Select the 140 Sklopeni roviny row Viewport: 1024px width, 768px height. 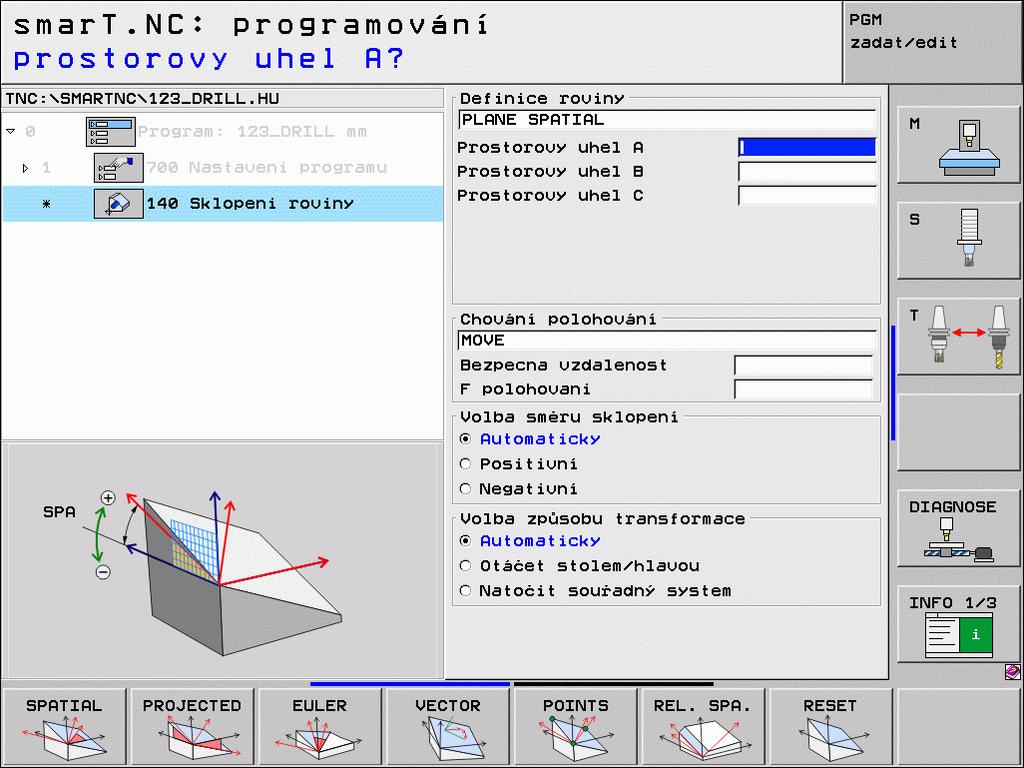click(223, 204)
